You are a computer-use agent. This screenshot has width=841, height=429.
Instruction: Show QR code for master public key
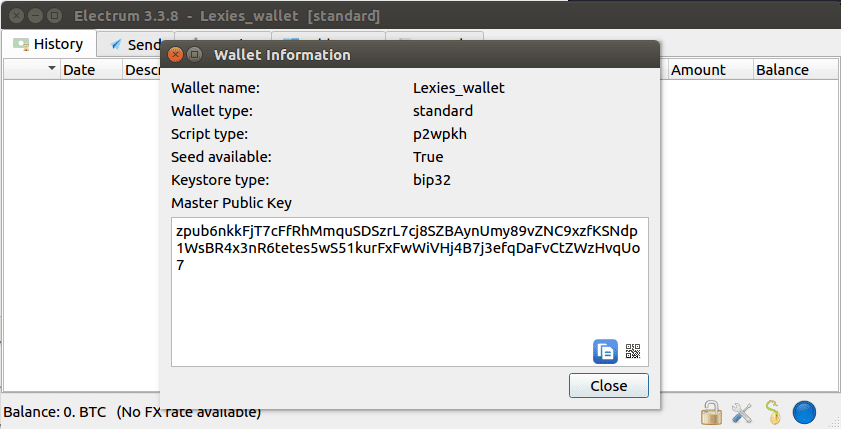click(x=632, y=351)
